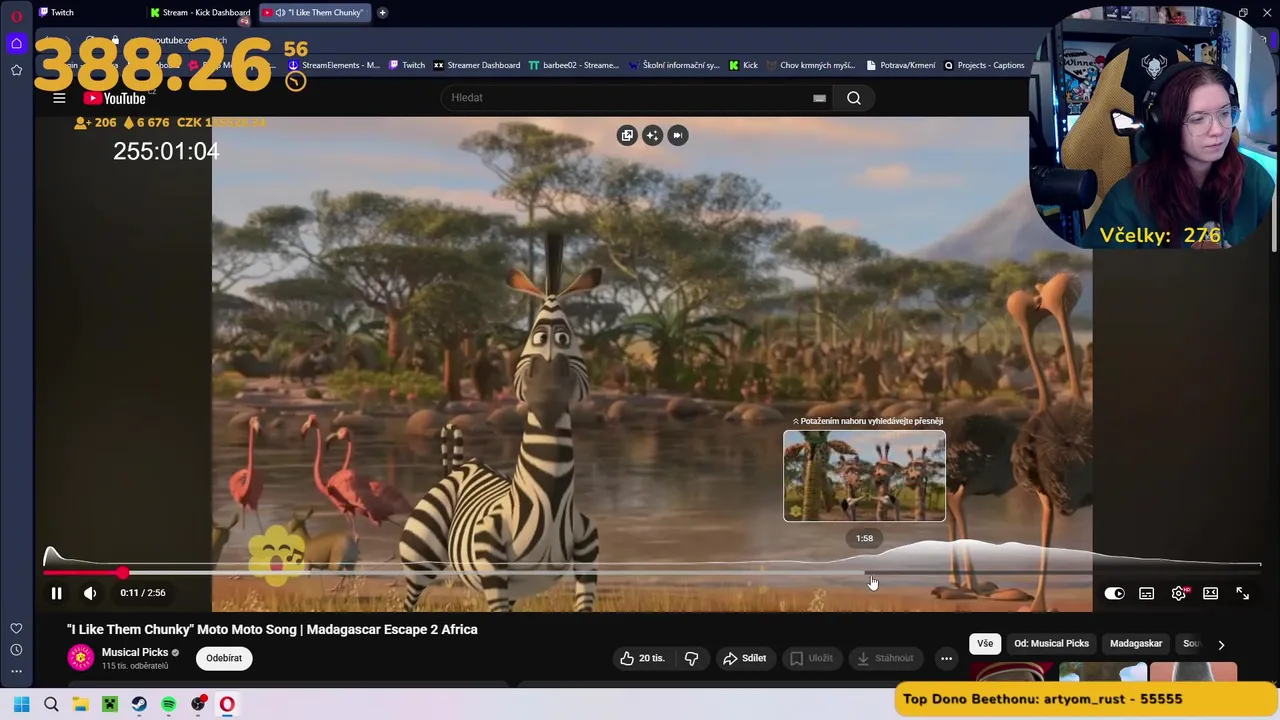Open Opera browser taskbar icon
Screen dimensions: 1280x720
point(227,704)
